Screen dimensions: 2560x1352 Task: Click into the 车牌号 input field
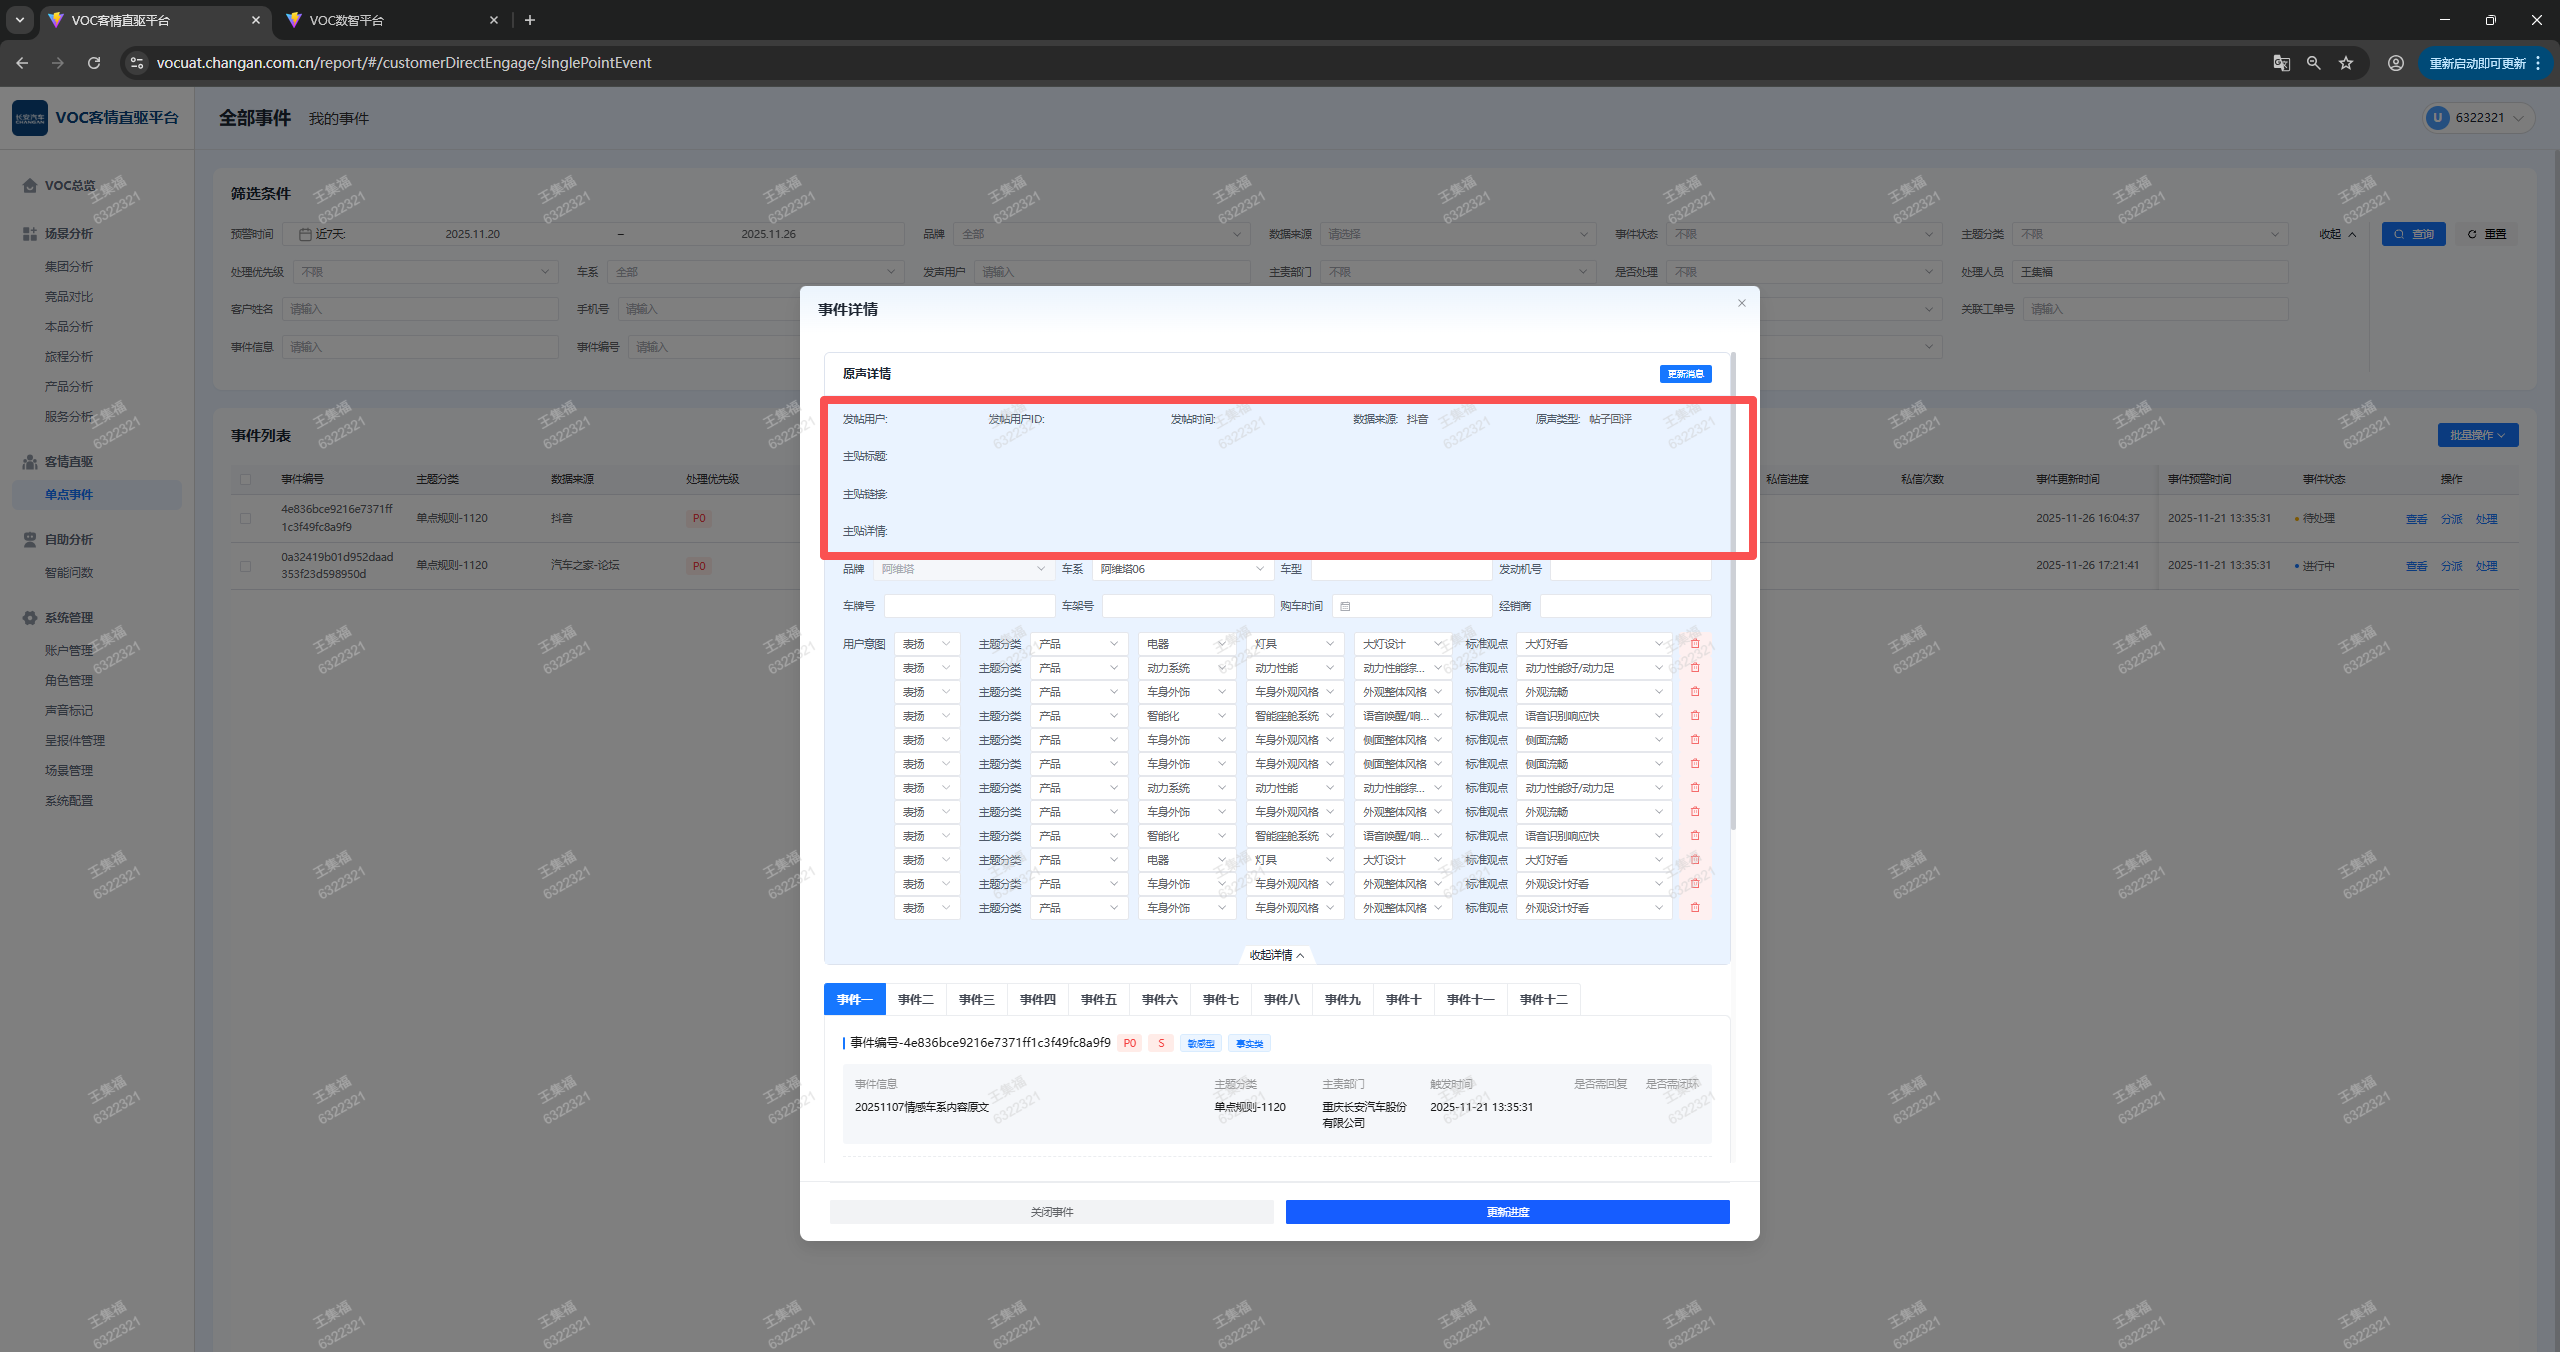[968, 606]
